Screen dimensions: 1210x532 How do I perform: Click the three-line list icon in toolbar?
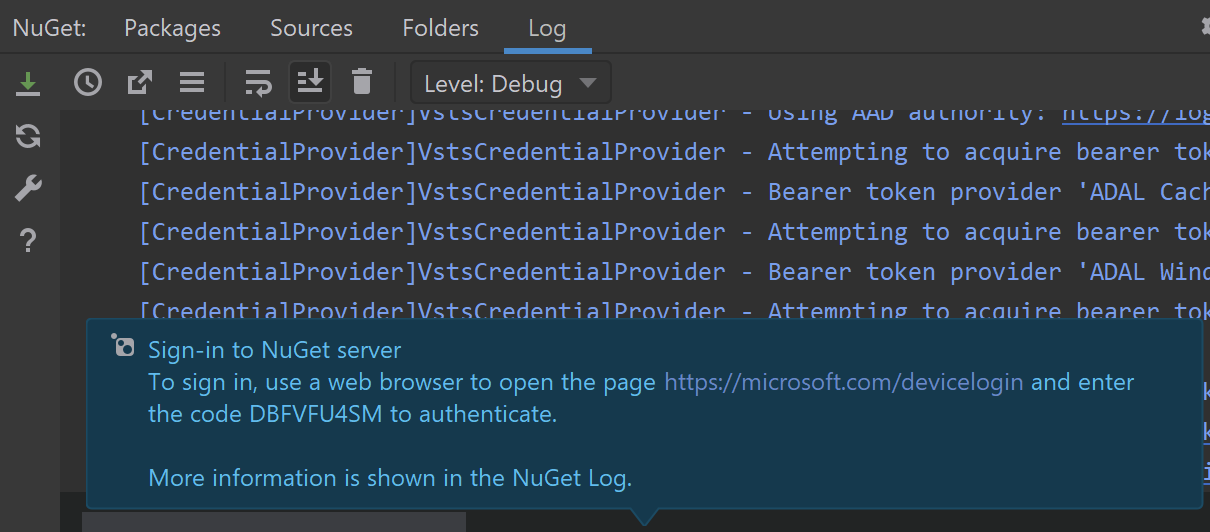click(192, 83)
